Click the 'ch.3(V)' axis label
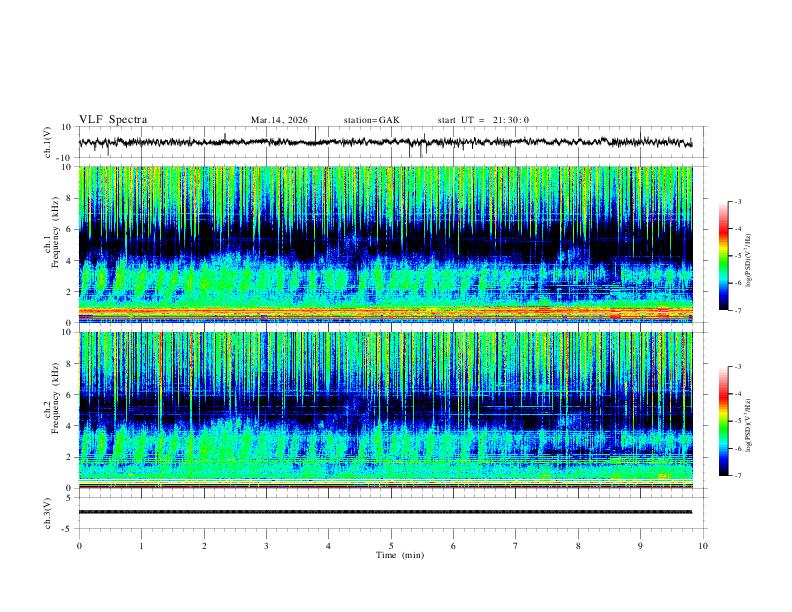This screenshot has width=792, height=612. (48, 514)
